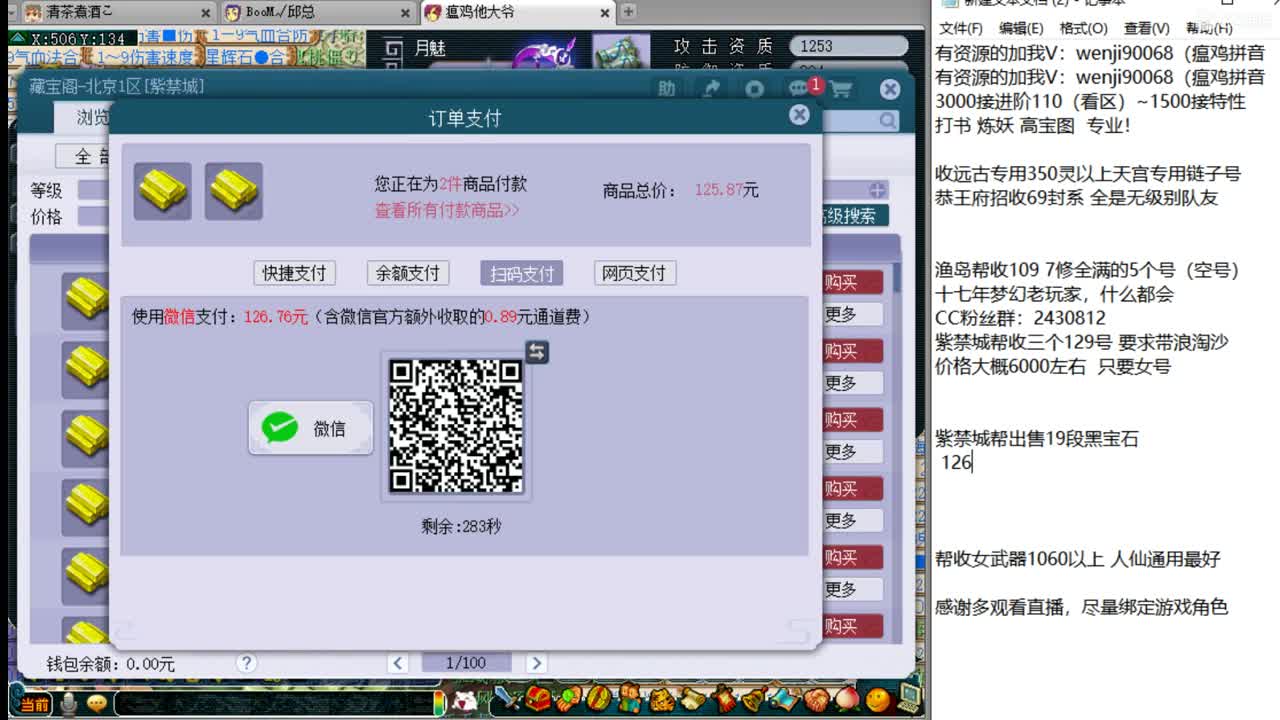Image resolution: width=1280 pixels, height=720 pixels.
Task: Click the 微信 payment button
Action: (311, 428)
